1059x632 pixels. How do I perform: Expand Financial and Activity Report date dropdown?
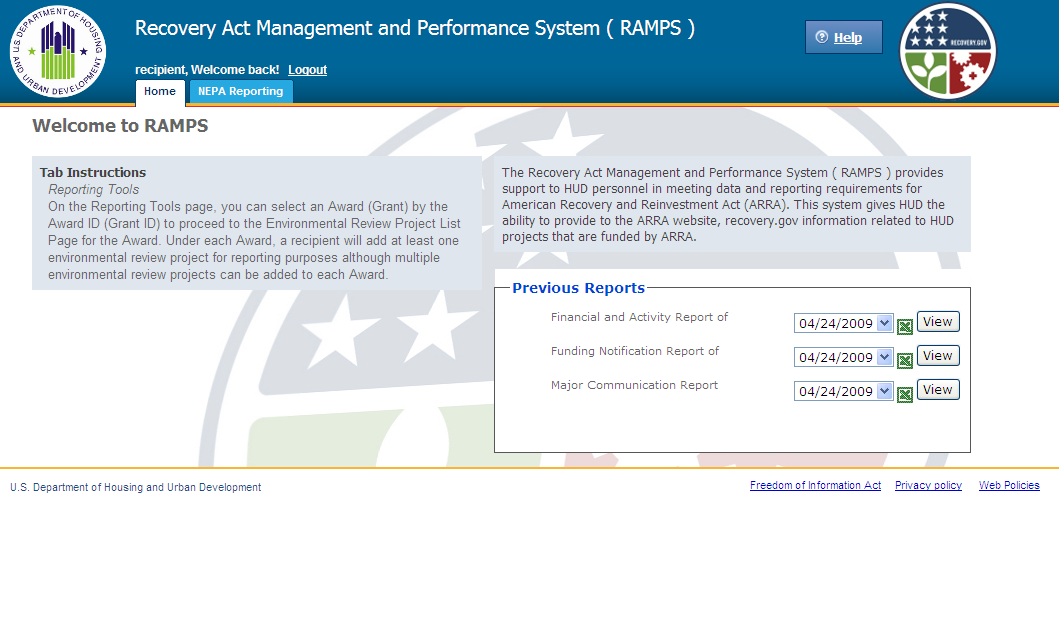click(x=884, y=323)
